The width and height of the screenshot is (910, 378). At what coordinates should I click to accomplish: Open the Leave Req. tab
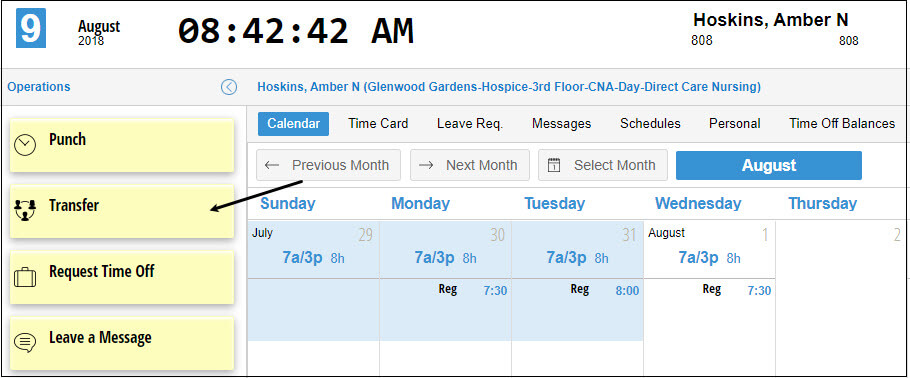pos(470,124)
